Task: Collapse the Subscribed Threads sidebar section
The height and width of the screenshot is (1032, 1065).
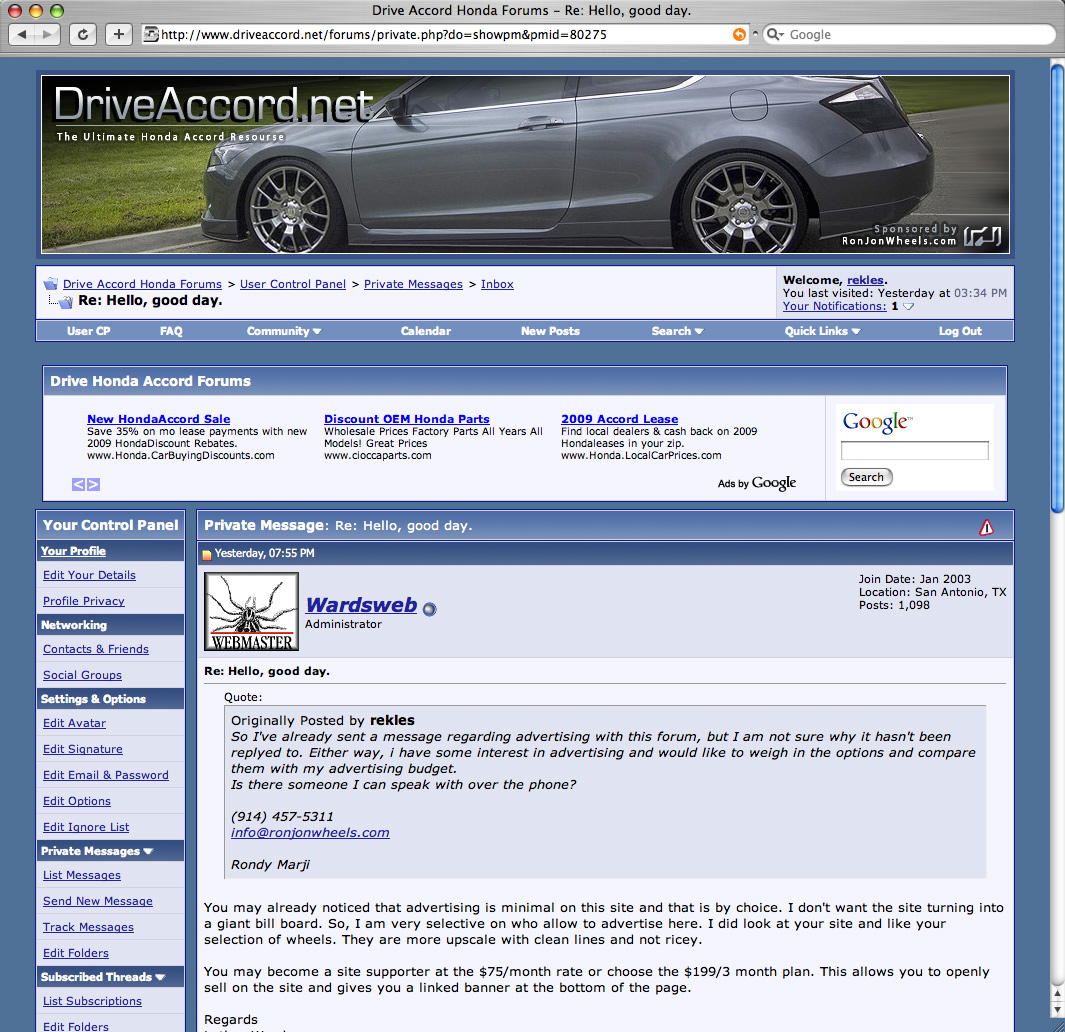Action: 160,977
